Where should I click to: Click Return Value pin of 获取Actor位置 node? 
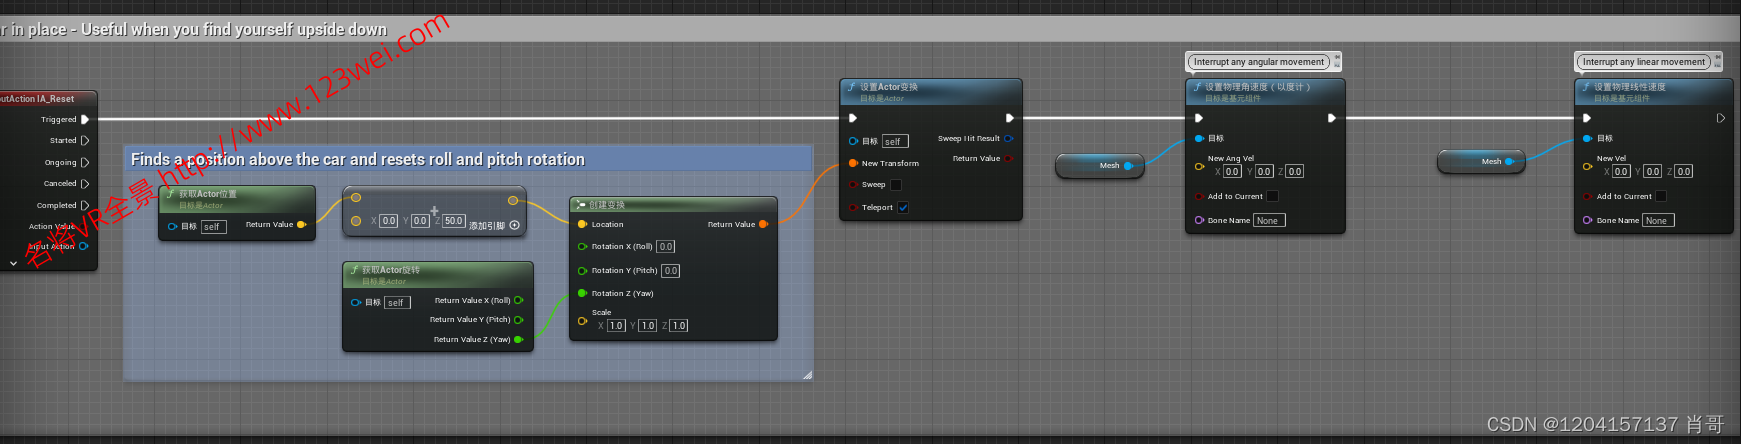point(302,225)
